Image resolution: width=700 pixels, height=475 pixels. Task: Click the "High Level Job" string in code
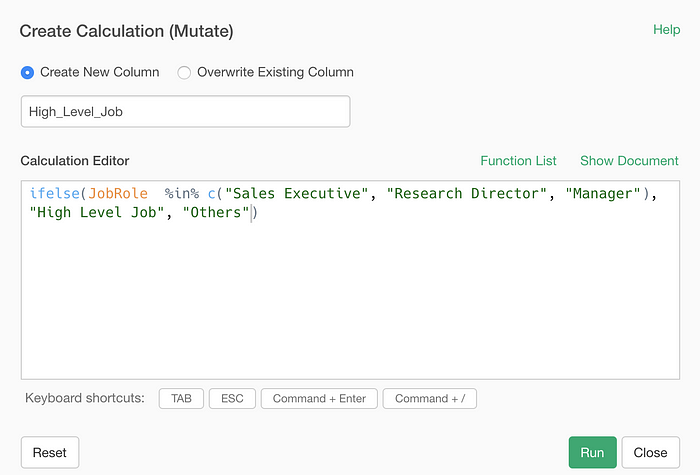(96, 212)
